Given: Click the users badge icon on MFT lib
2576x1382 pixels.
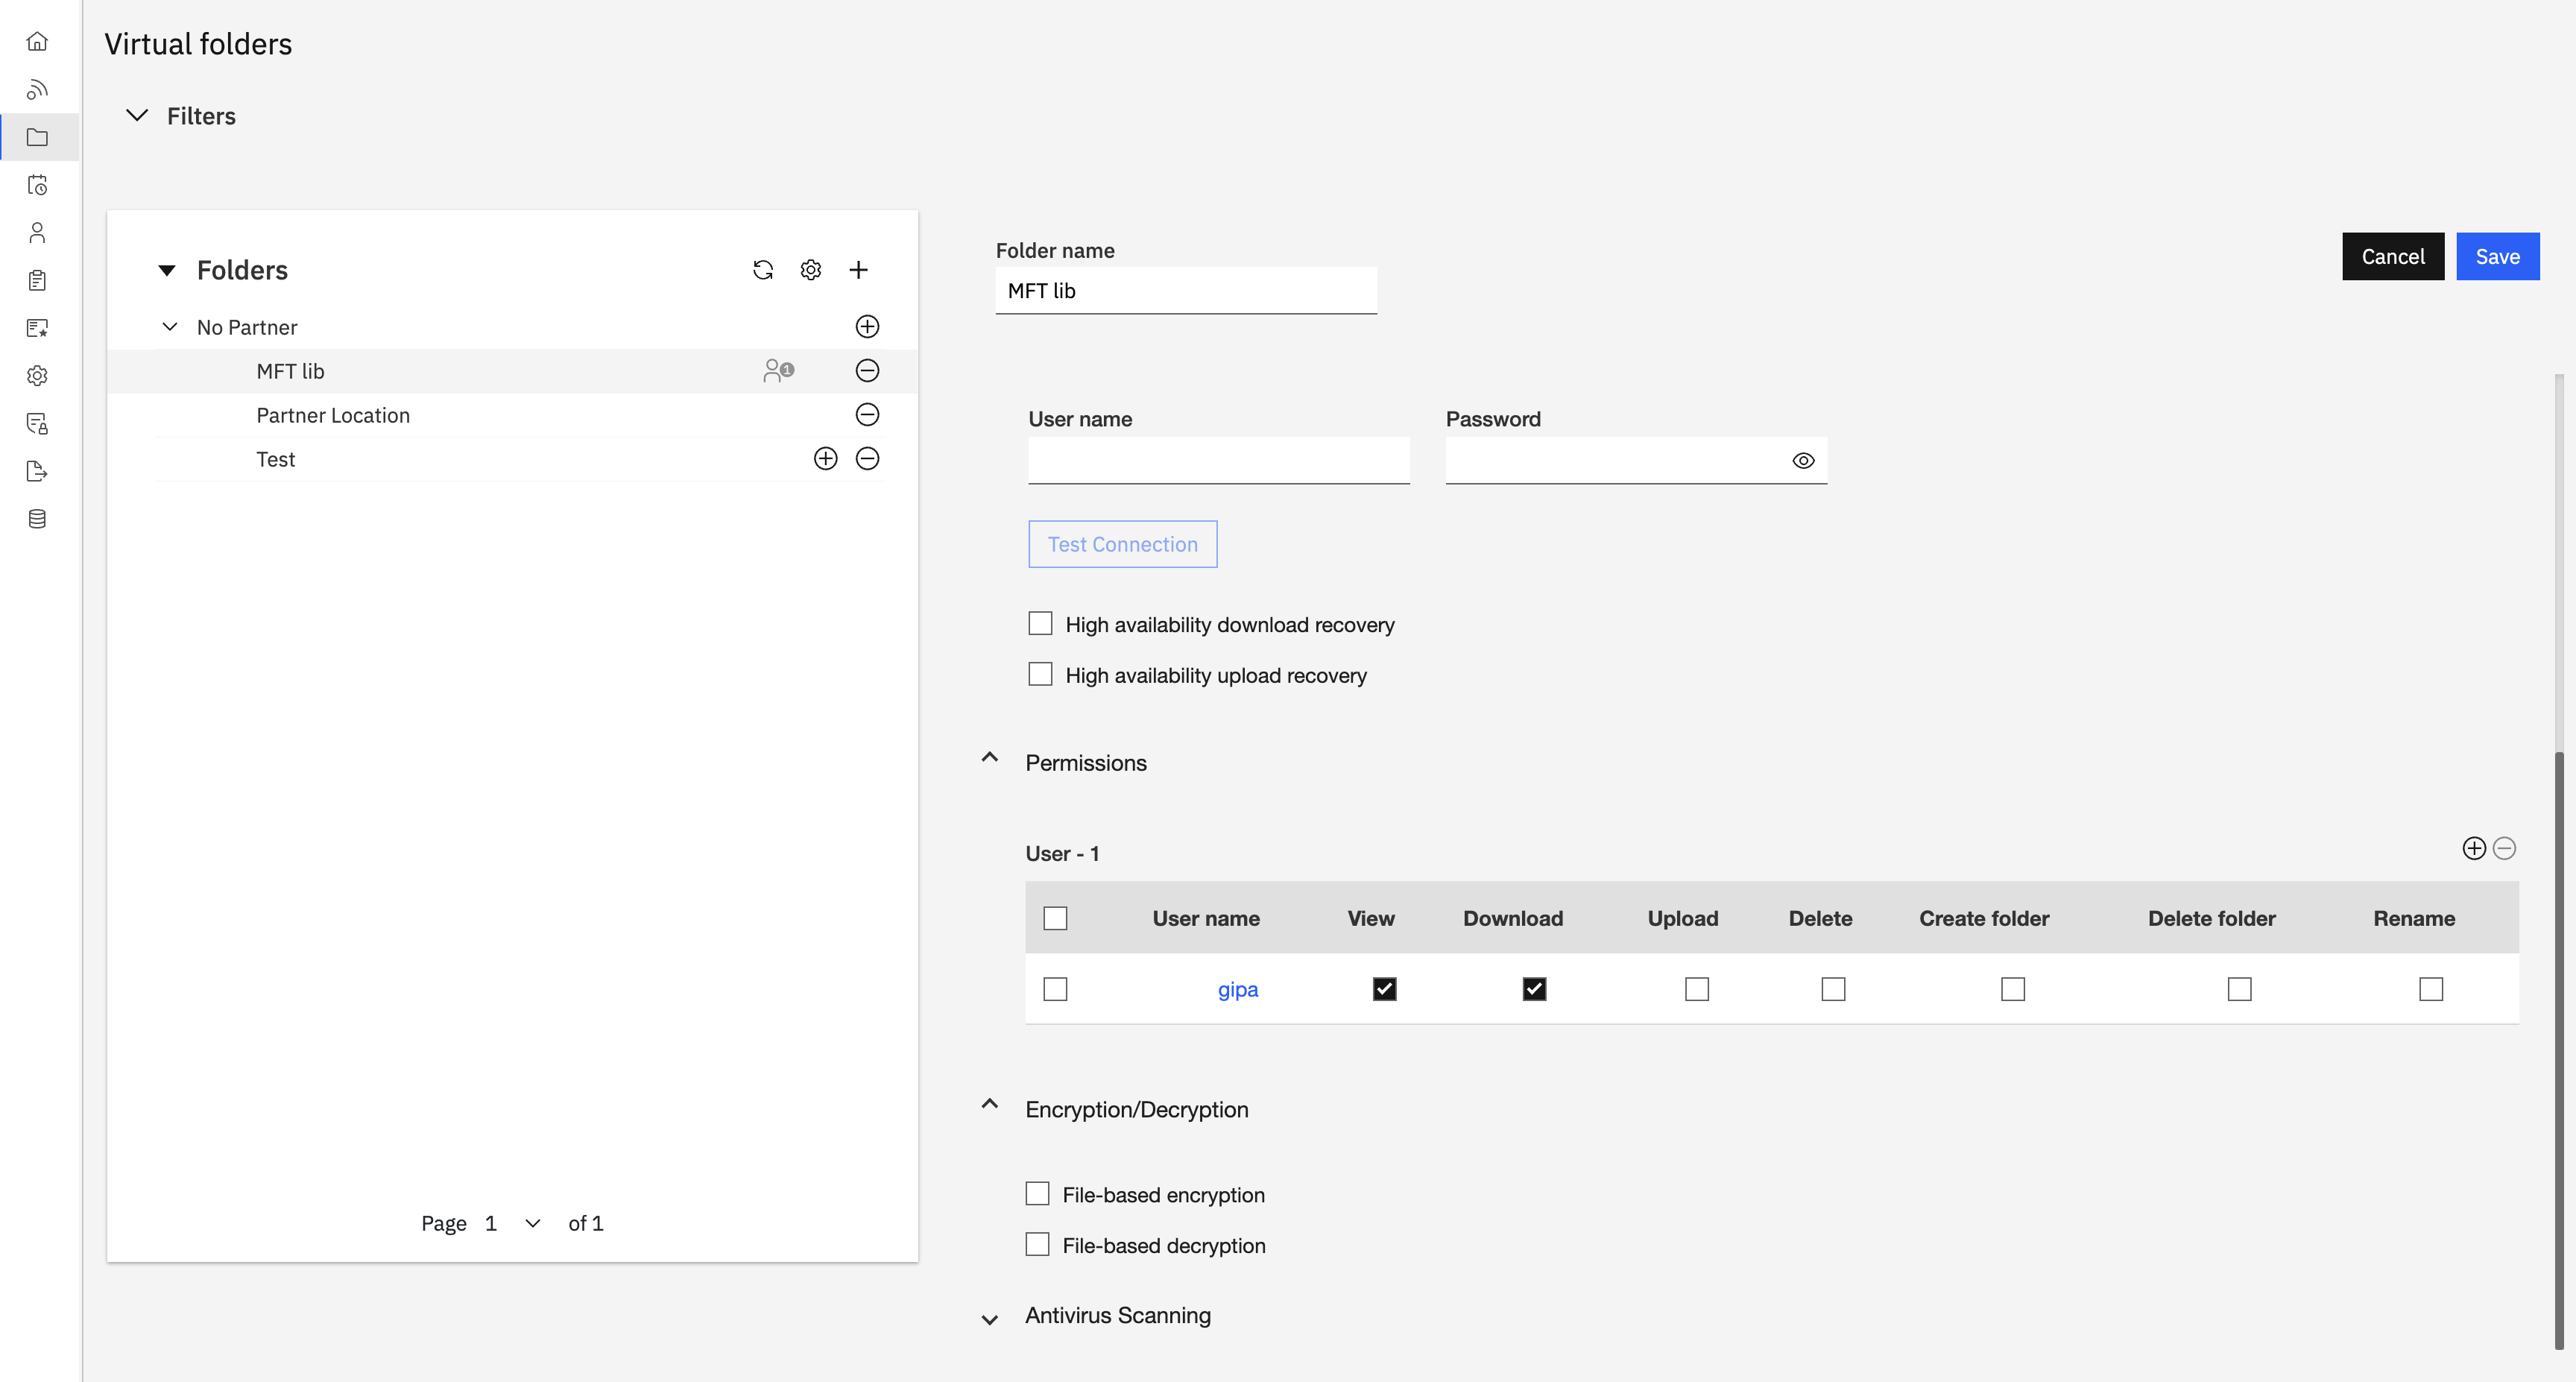Looking at the screenshot, I should [x=778, y=371].
